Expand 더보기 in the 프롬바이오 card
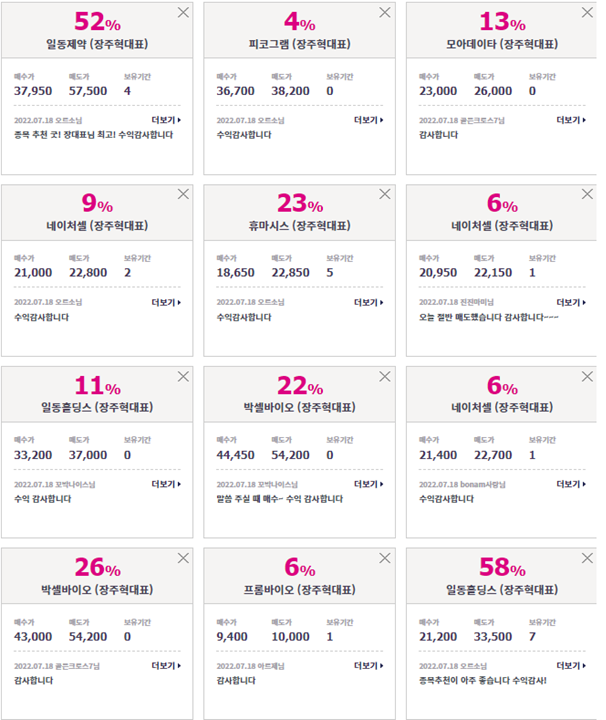Viewport: 606px width, 720px height. (369, 665)
